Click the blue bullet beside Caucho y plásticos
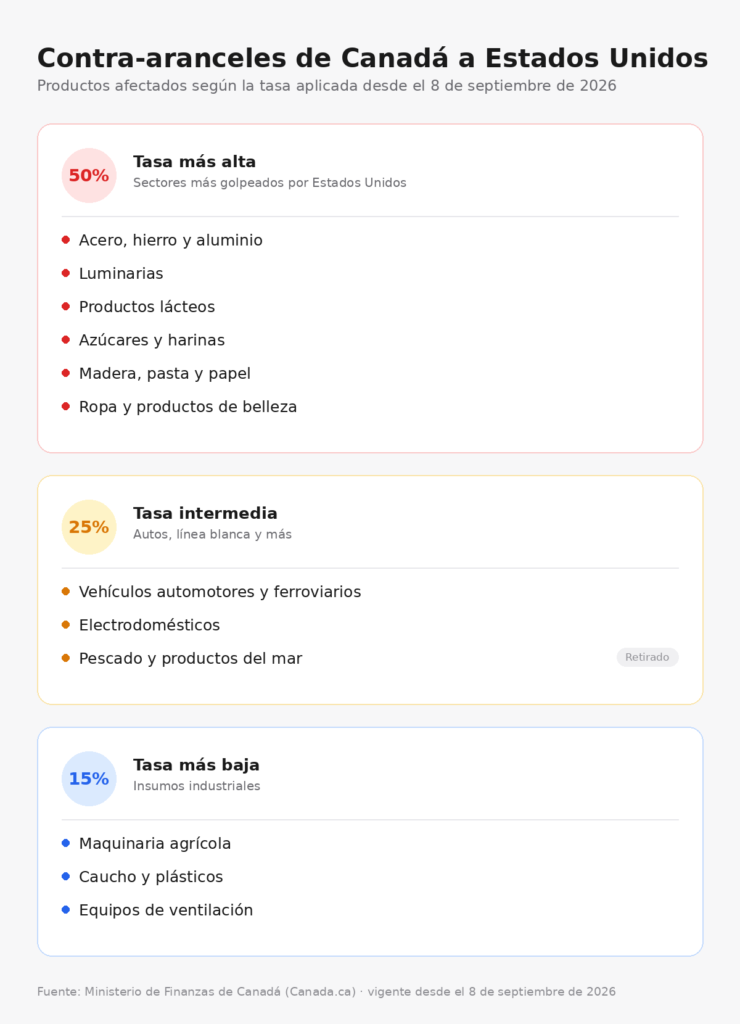 pyautogui.click(x=65, y=876)
